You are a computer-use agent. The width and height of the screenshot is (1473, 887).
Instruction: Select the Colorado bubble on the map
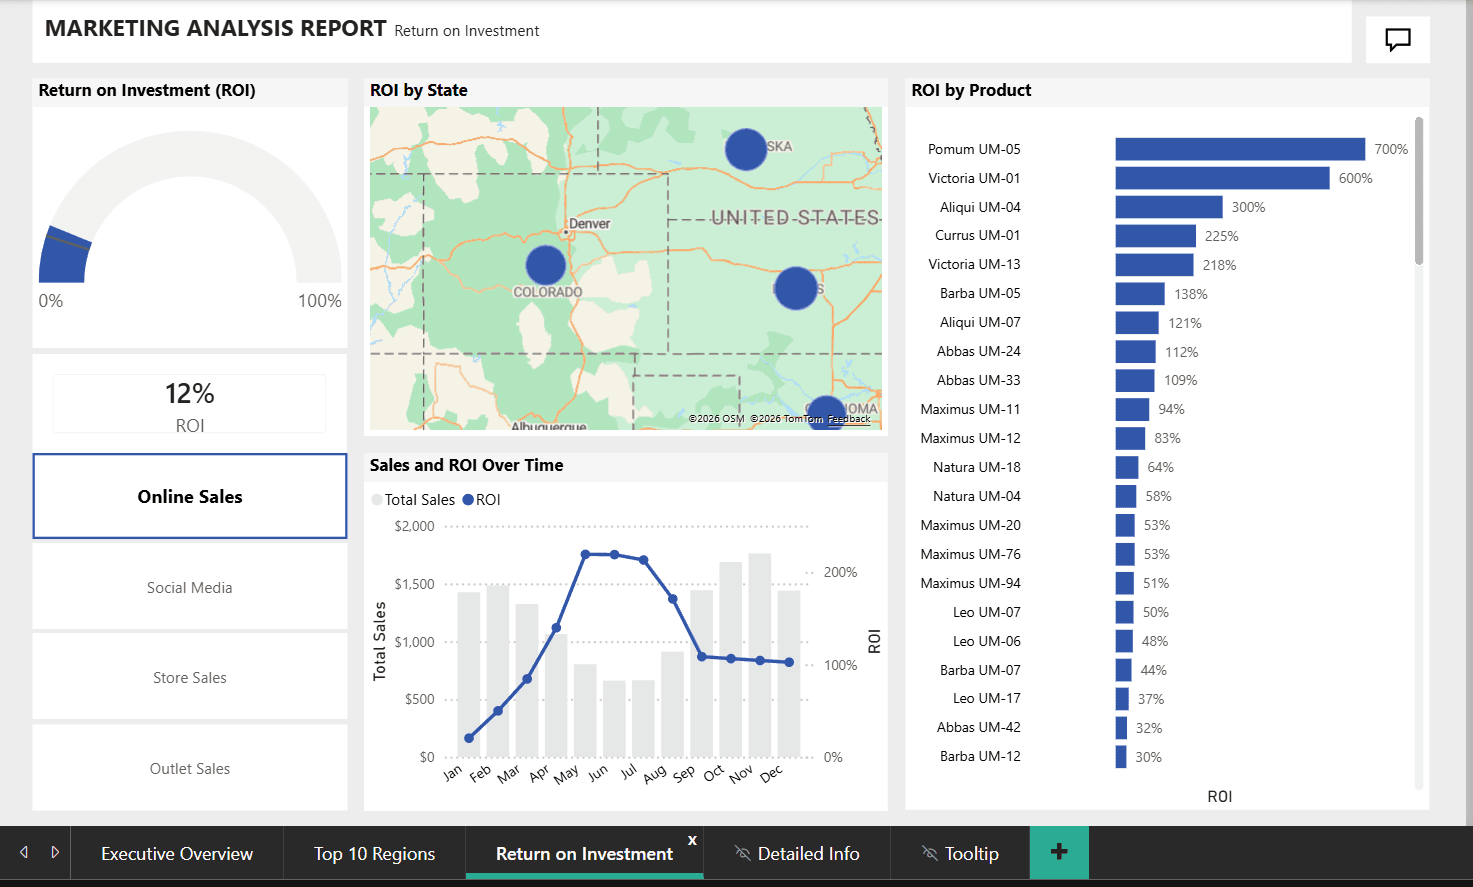pyautogui.click(x=546, y=265)
